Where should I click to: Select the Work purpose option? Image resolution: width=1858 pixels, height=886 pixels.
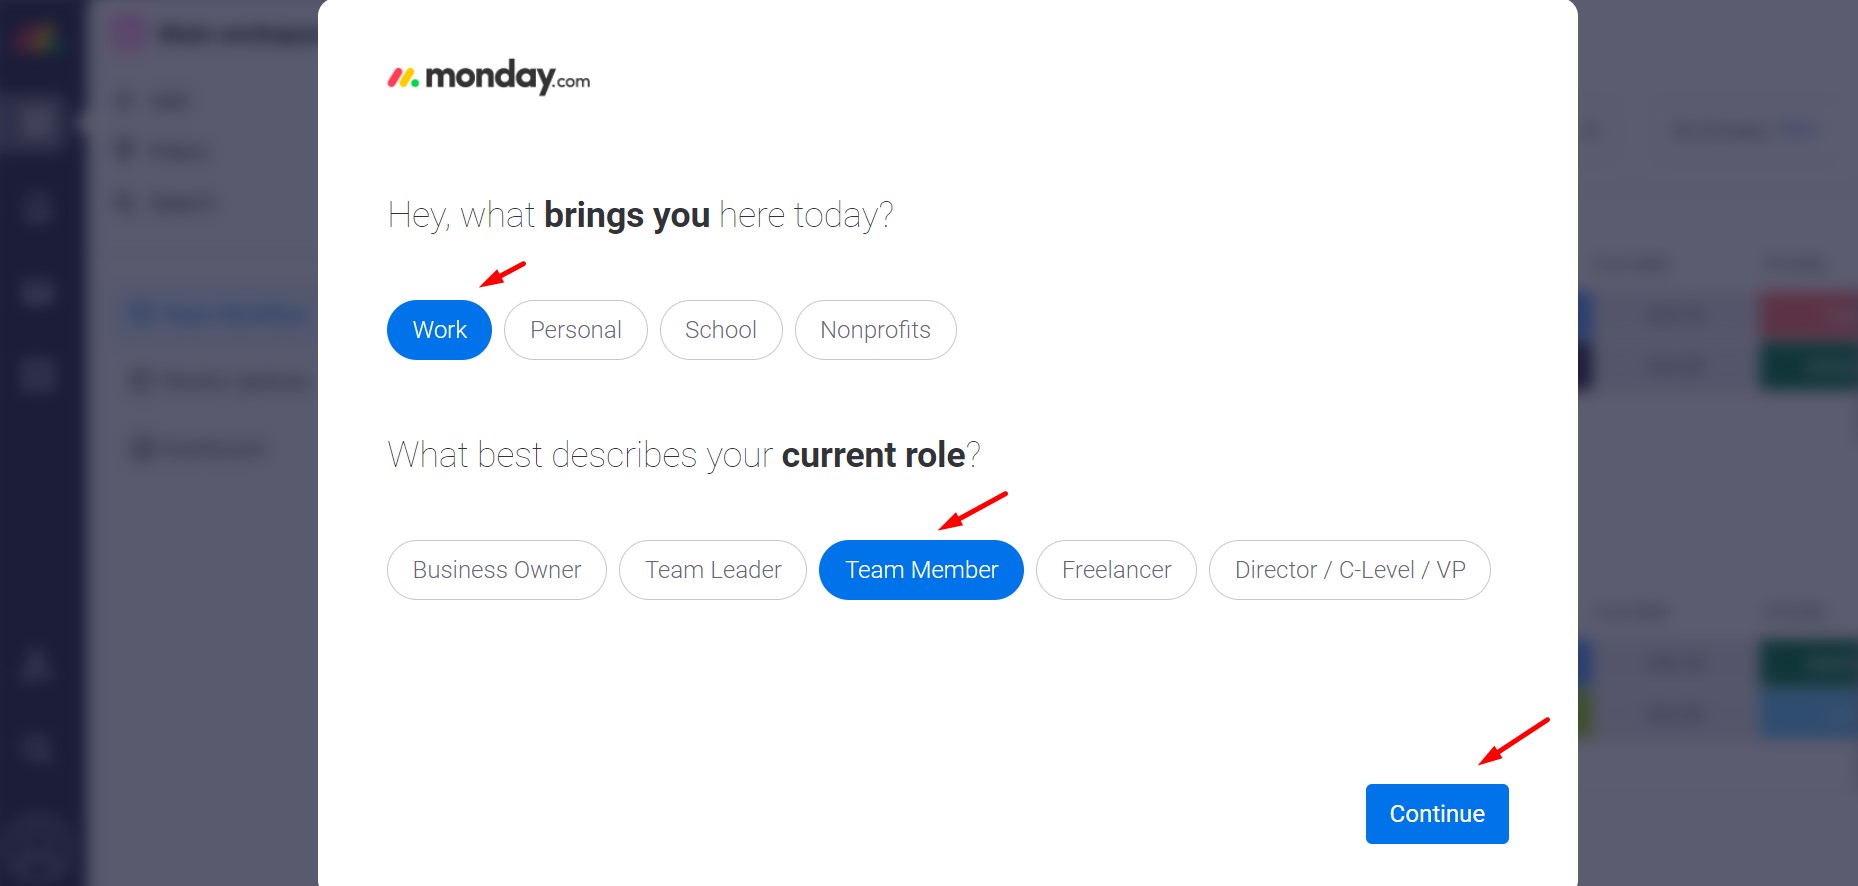[x=439, y=330]
